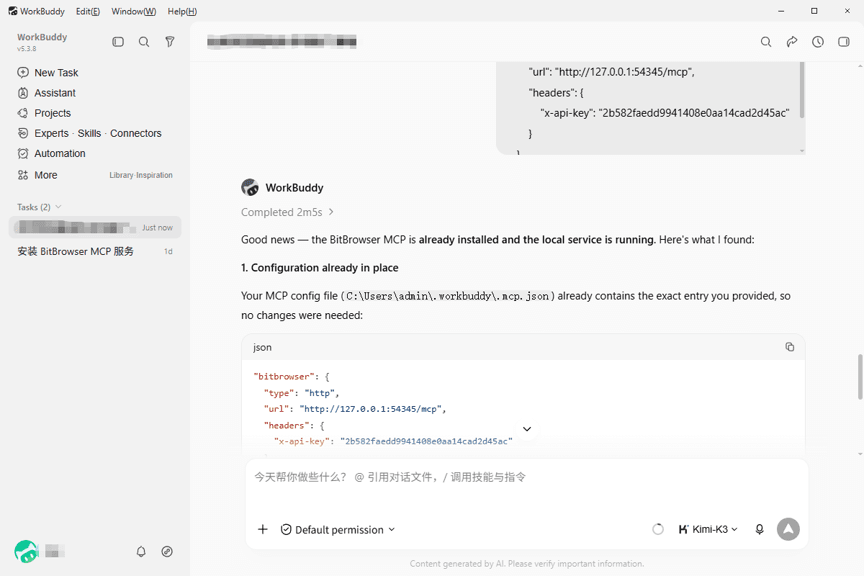Click the user message box scrollbar
This screenshot has height=576, width=864.
(x=802, y=89)
